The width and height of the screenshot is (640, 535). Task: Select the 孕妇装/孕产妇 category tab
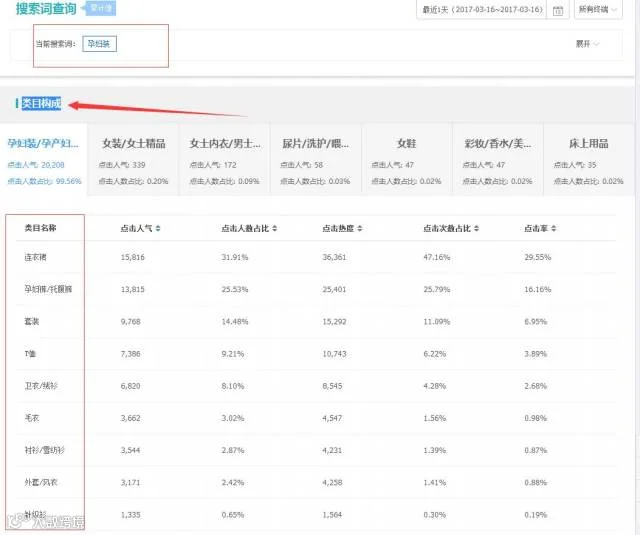[43, 161]
